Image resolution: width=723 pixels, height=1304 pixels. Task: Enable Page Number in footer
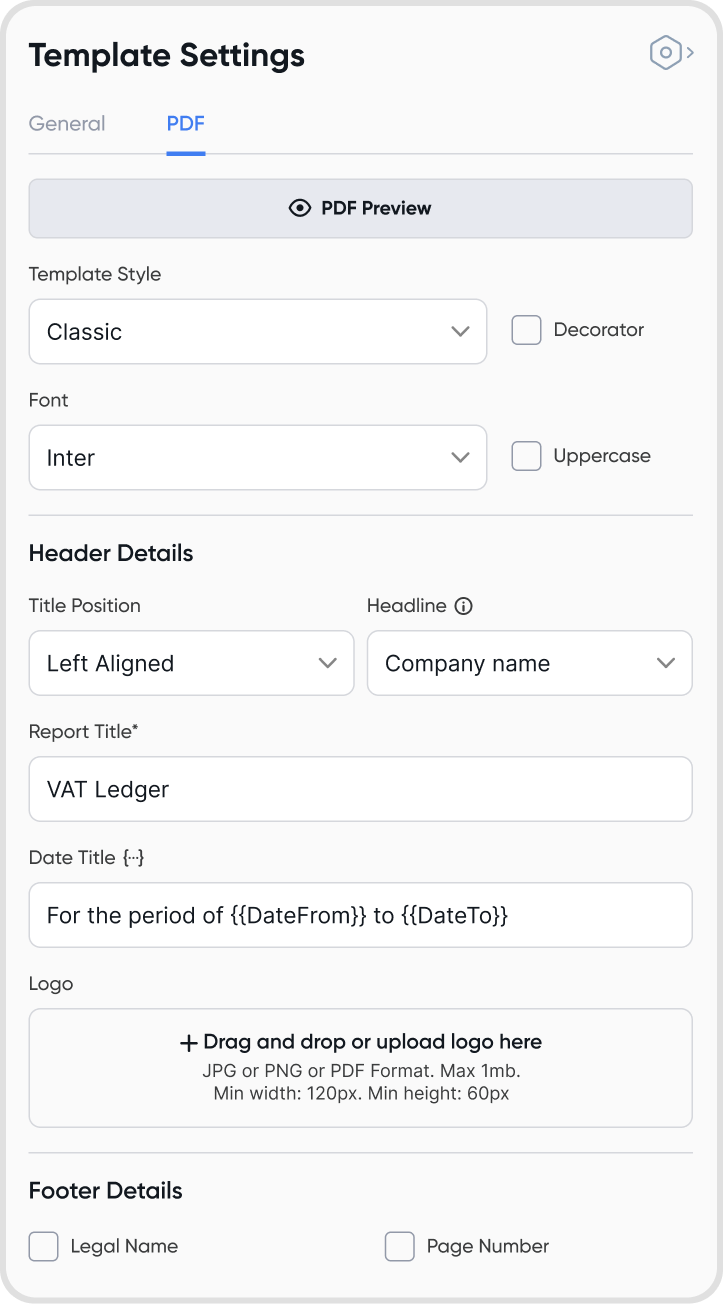pos(400,1246)
